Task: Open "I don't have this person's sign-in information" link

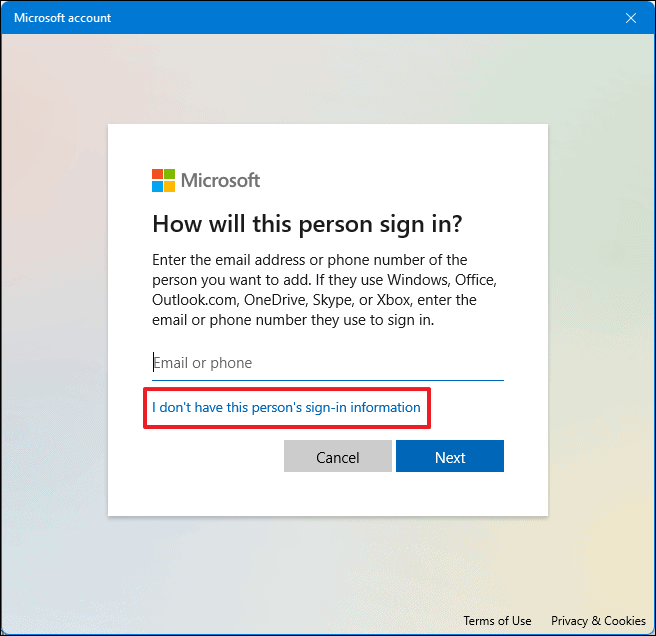Action: click(286, 408)
